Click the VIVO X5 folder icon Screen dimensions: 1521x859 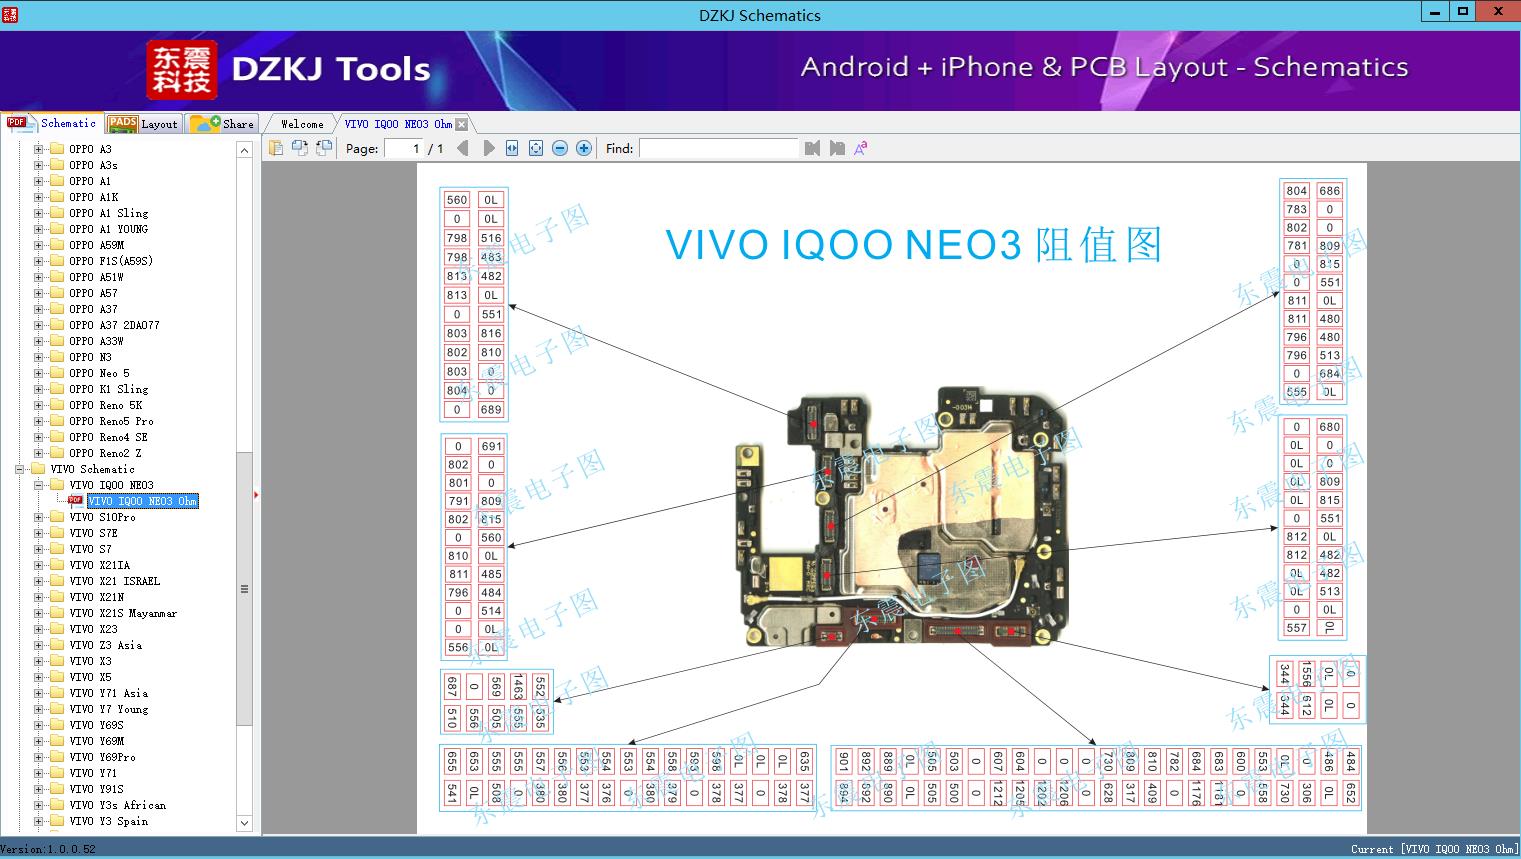point(57,677)
